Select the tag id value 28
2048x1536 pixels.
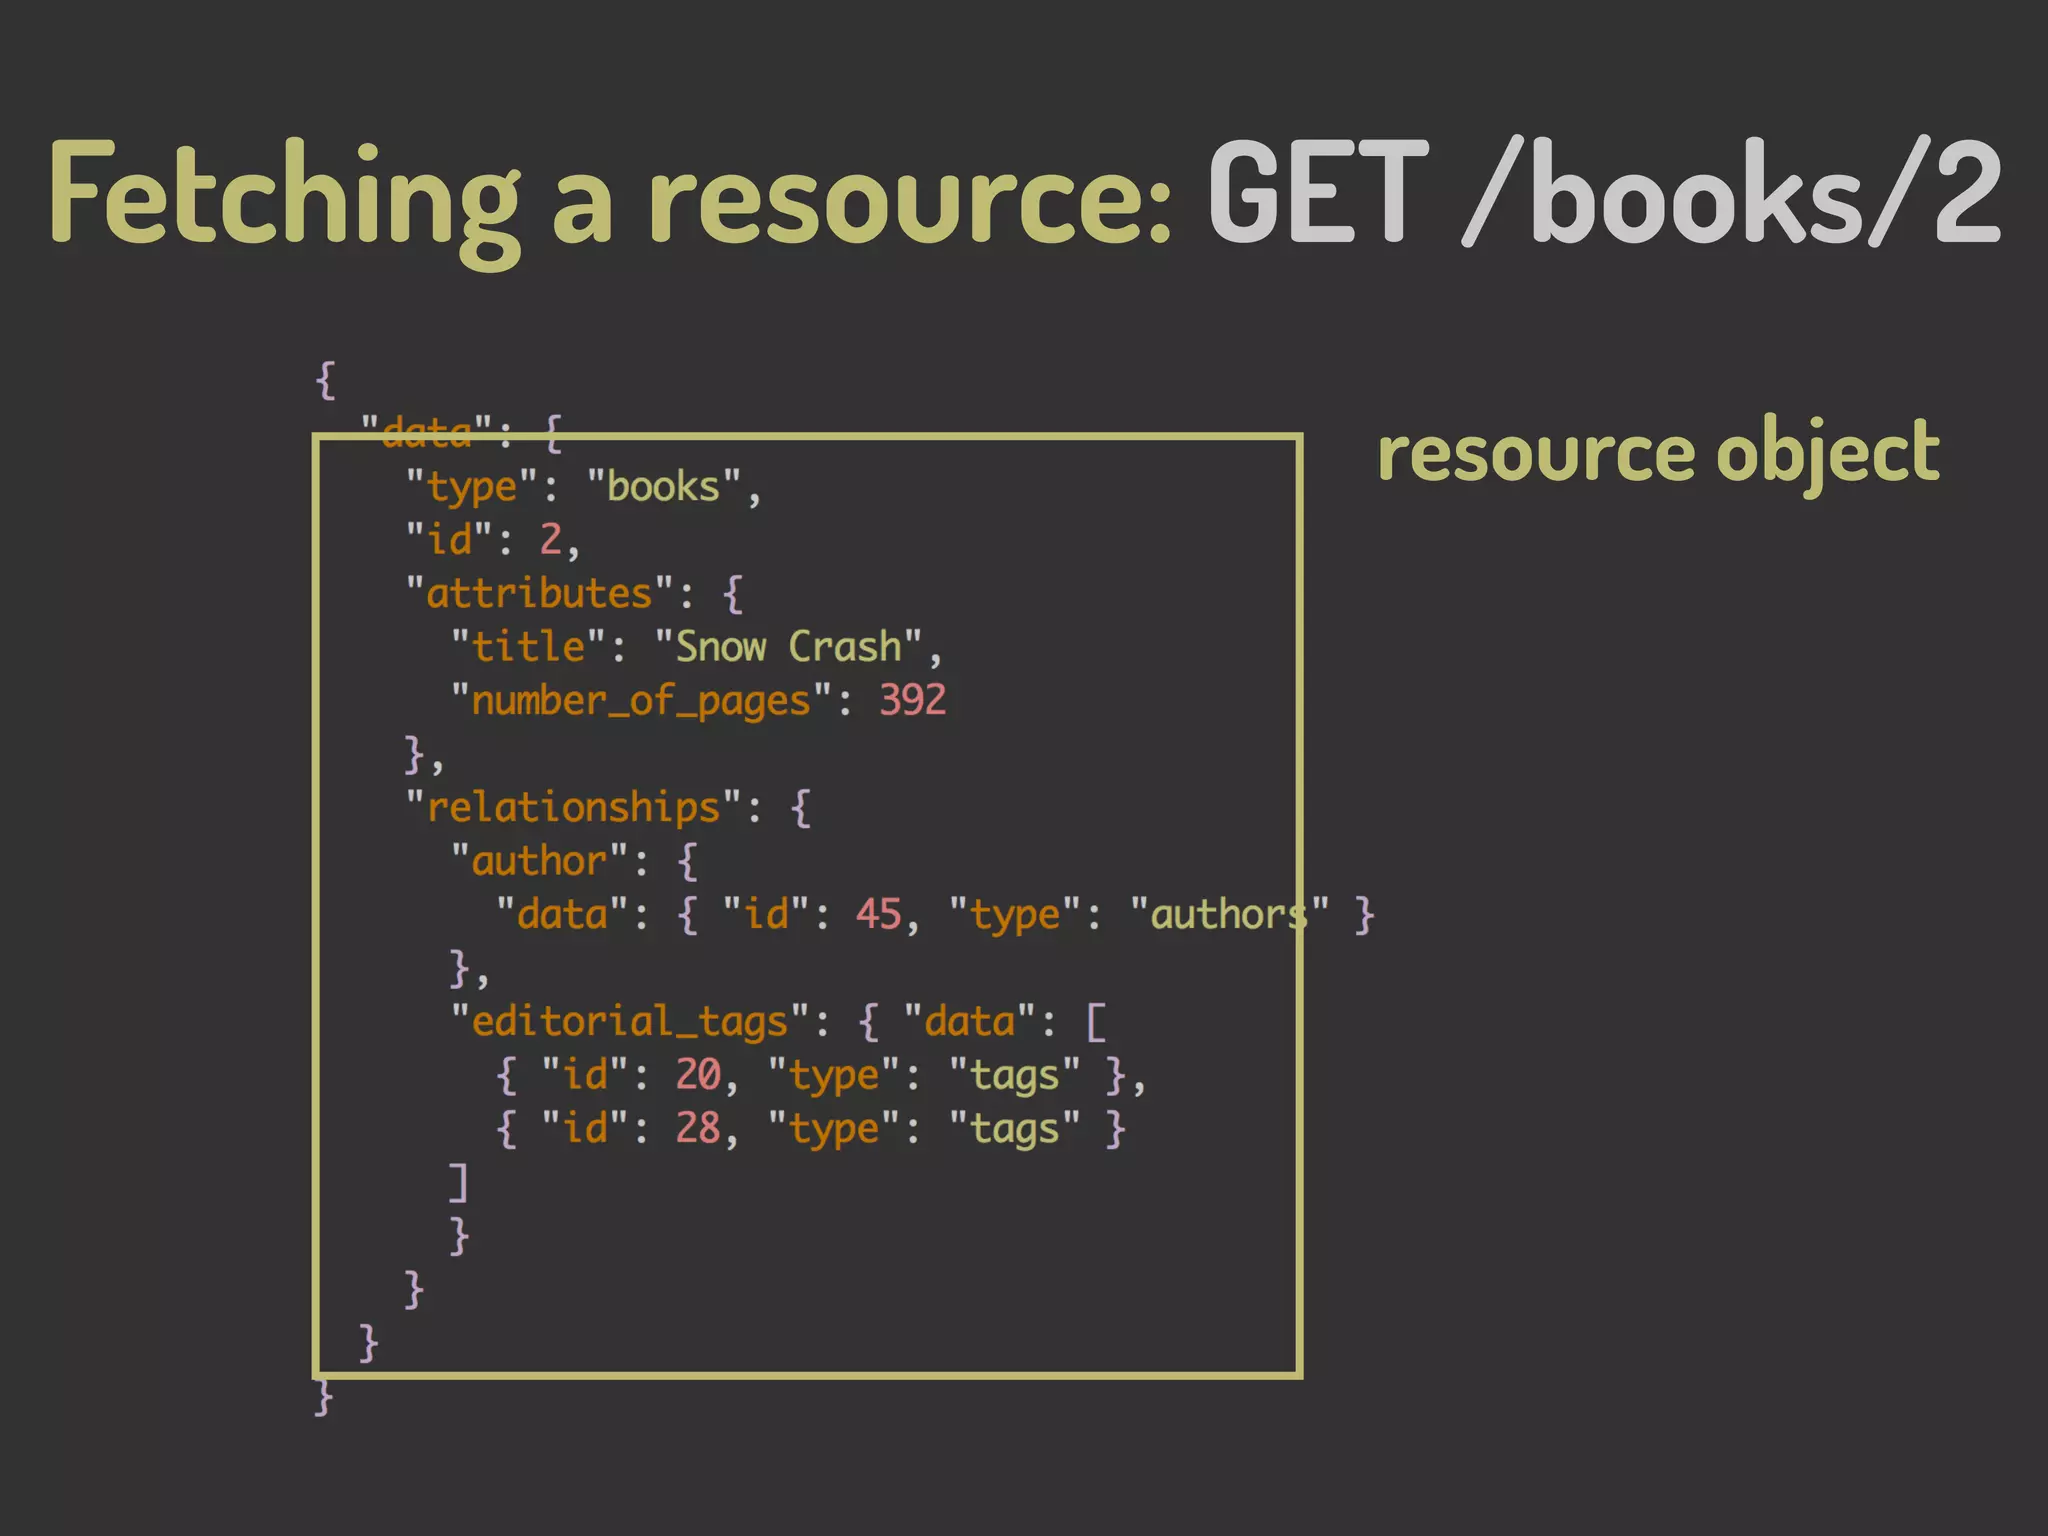click(x=698, y=1128)
